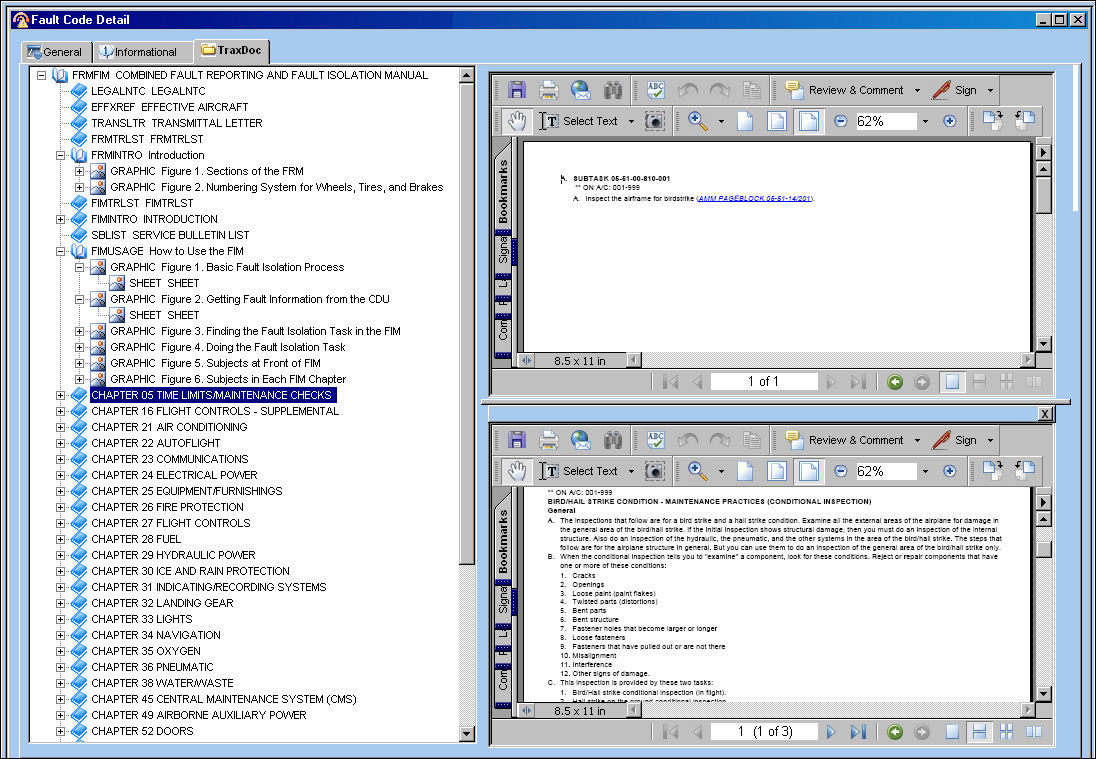Click the zoom in plus button in the top viewer
Screen dimensions: 1096x759
tap(949, 121)
